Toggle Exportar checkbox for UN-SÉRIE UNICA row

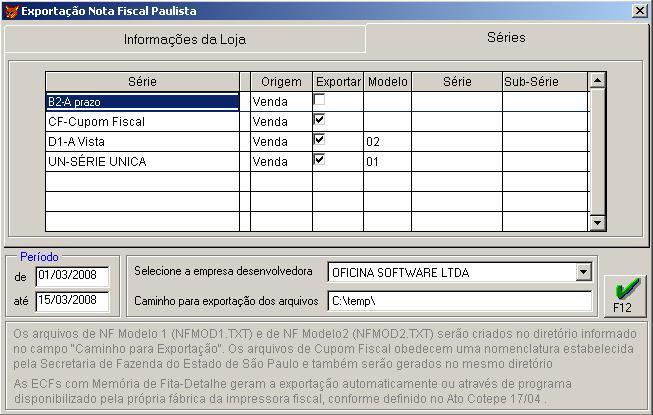tap(319, 159)
